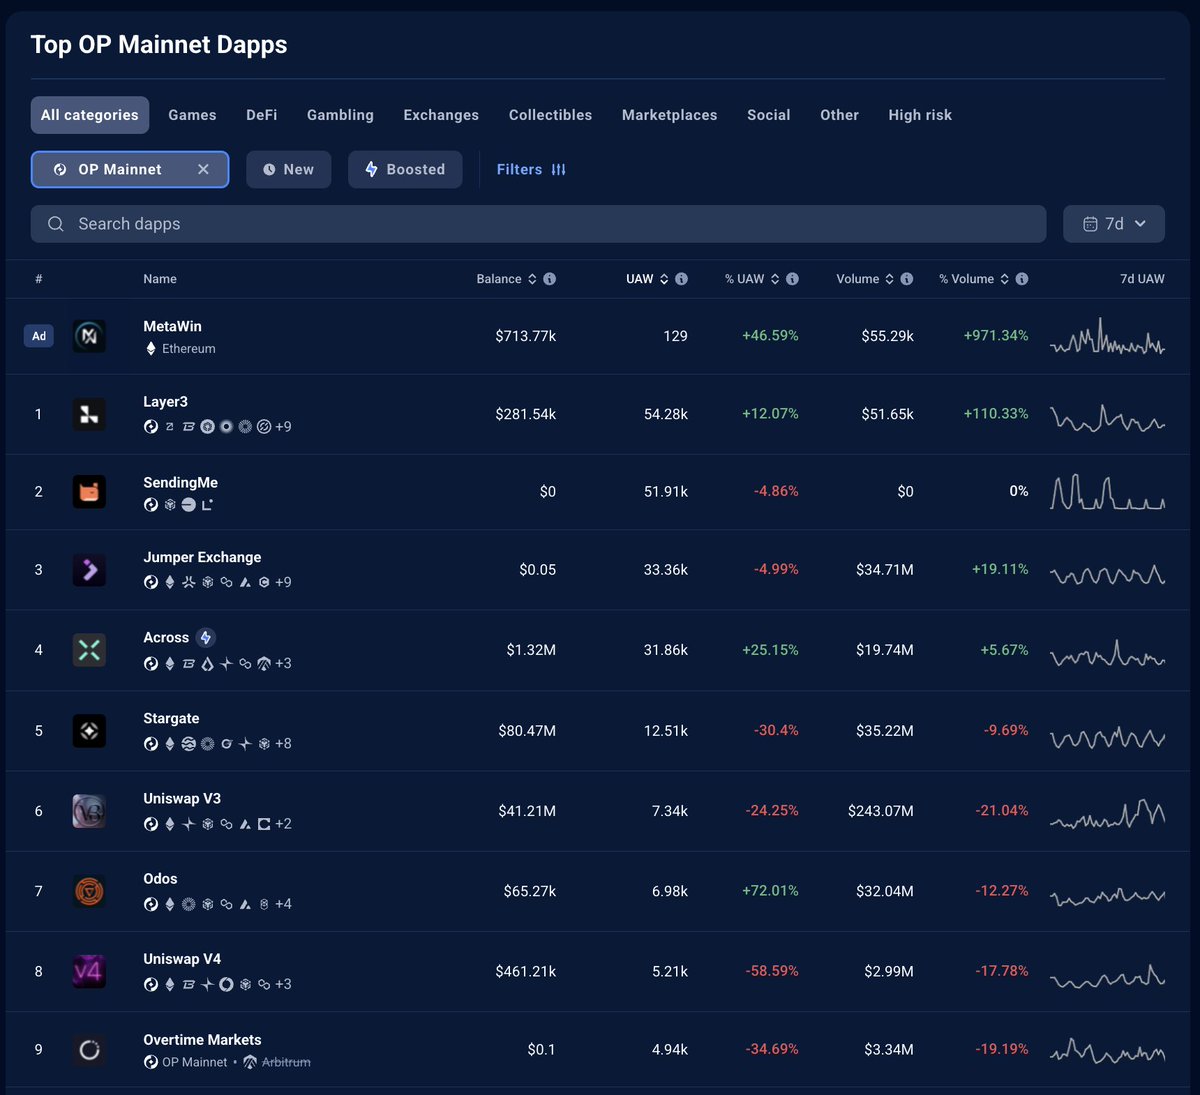This screenshot has height=1095, width=1200.
Task: Click the SendingMe 7d UAW sparkline
Action: (1107, 492)
